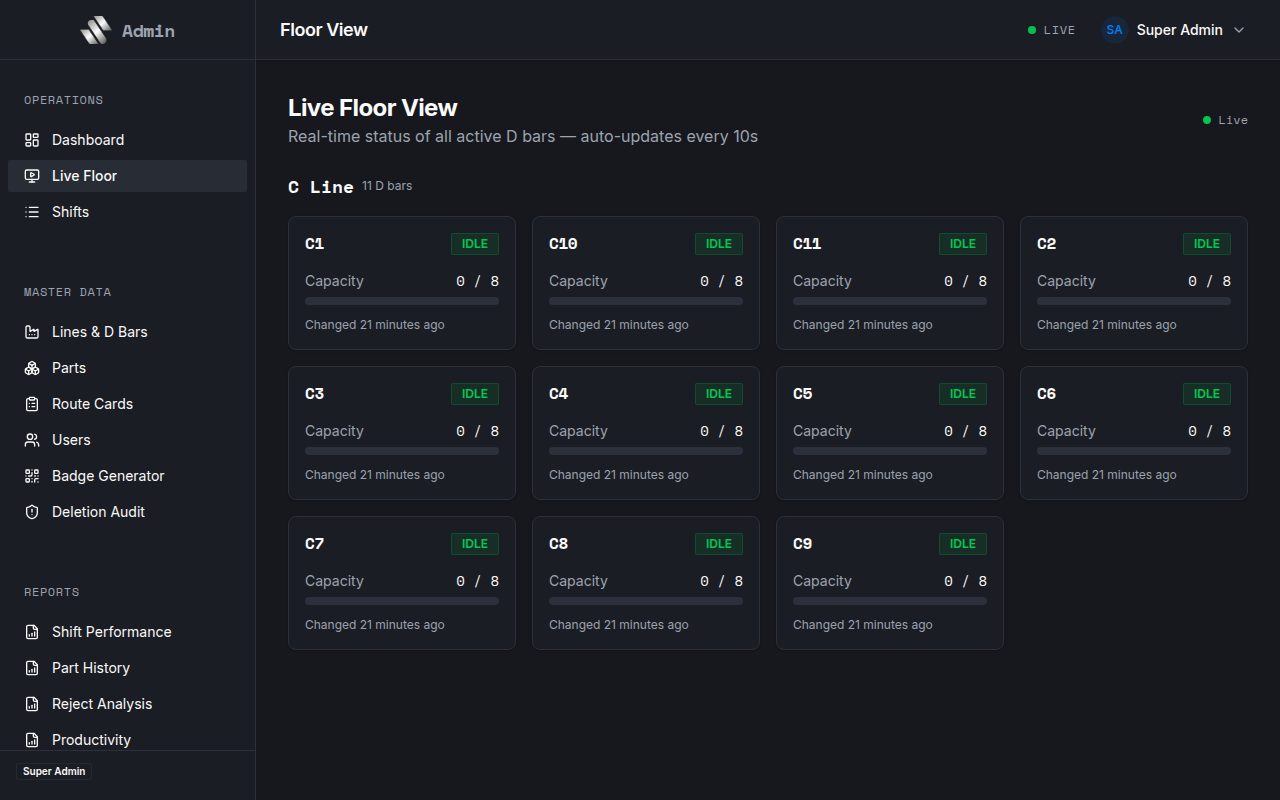Click the Badge Generator QR icon
1280x800 pixels.
tap(32, 476)
